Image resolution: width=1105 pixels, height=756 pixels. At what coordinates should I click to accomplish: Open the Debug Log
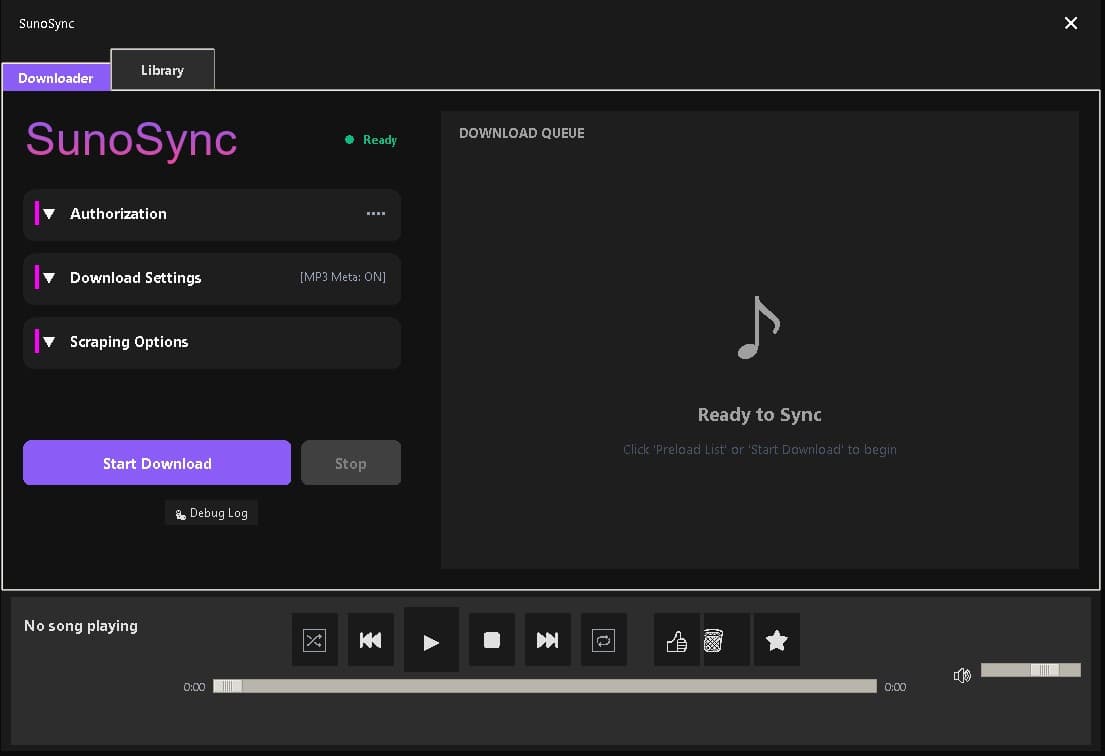(x=211, y=512)
